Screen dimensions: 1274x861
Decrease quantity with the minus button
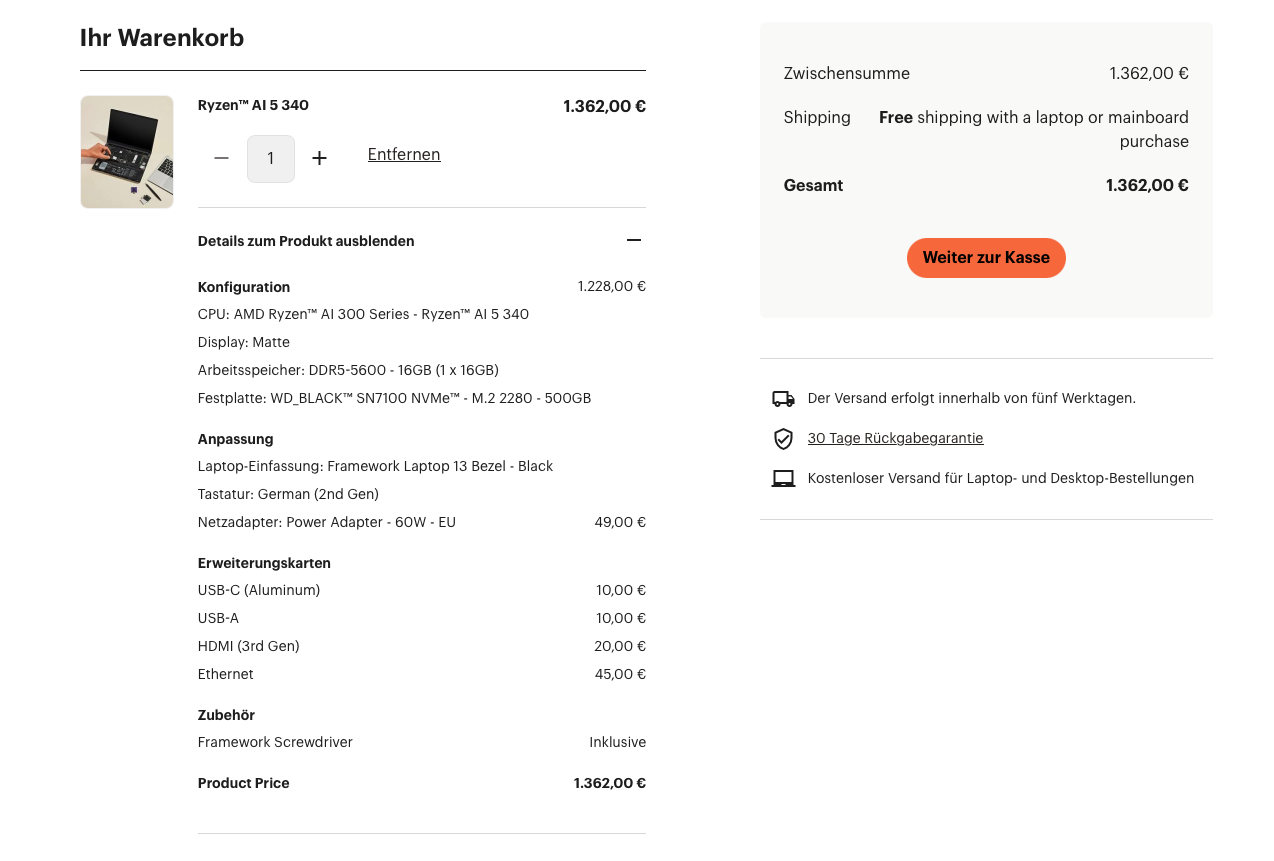pyautogui.click(x=222, y=158)
